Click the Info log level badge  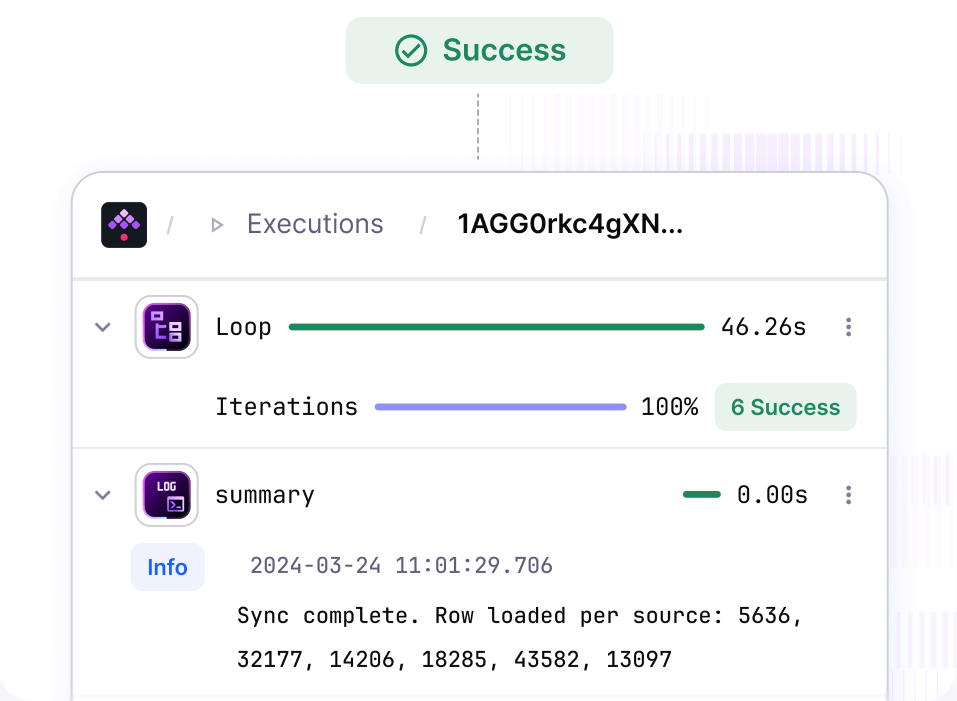167,567
